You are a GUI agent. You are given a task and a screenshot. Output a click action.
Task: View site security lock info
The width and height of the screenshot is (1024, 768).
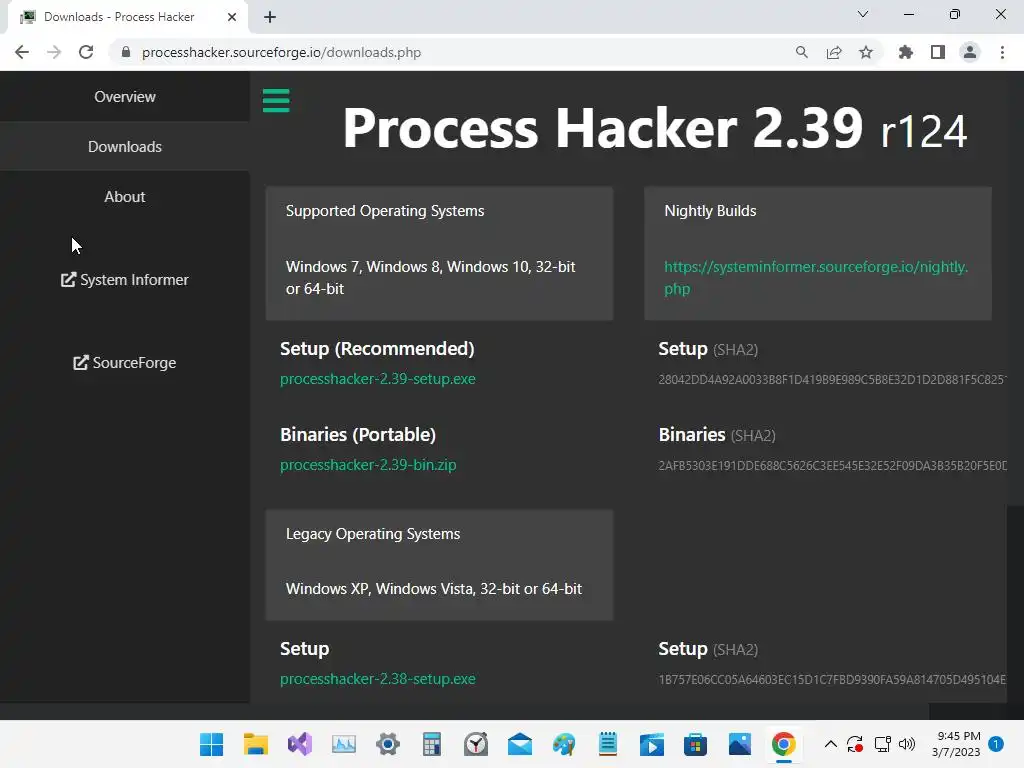126,52
